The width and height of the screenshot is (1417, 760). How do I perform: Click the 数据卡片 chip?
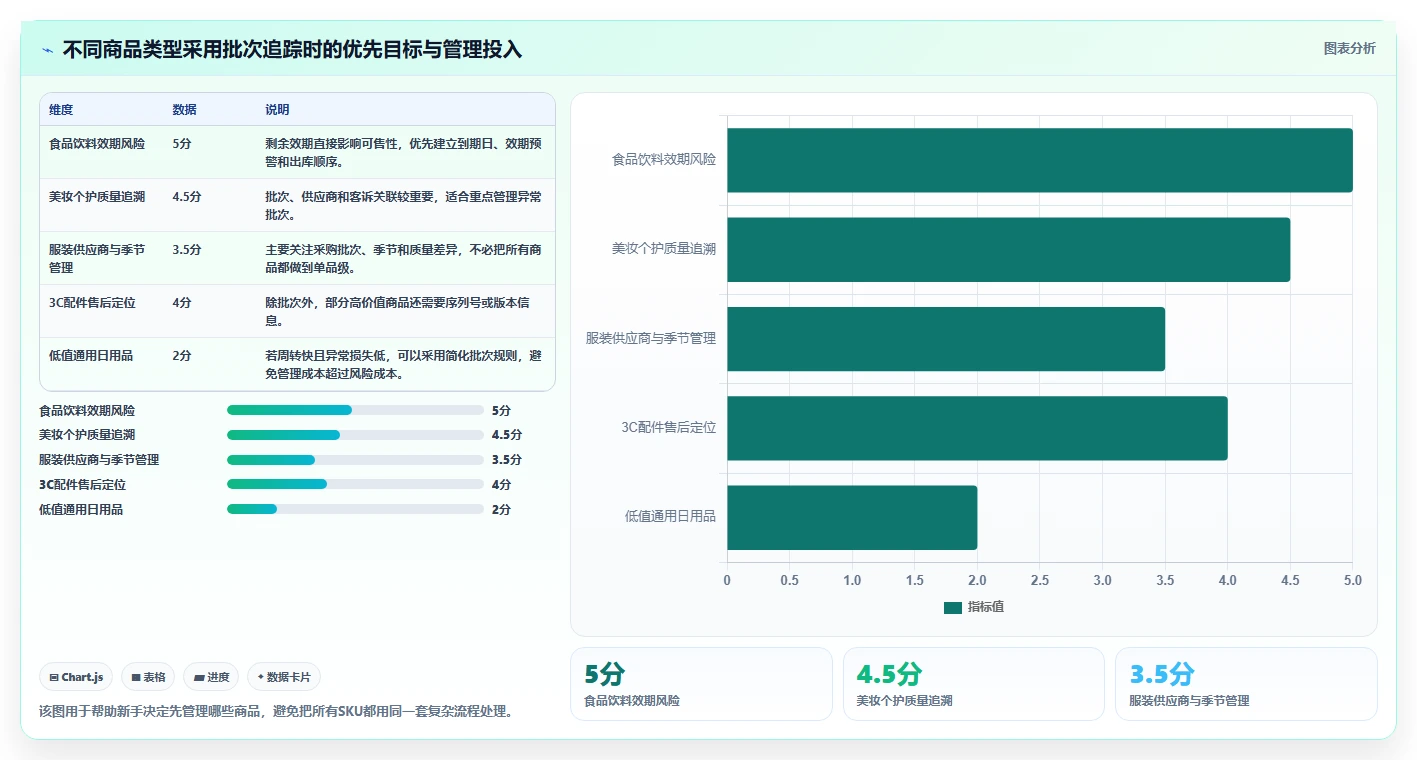[x=284, y=677]
